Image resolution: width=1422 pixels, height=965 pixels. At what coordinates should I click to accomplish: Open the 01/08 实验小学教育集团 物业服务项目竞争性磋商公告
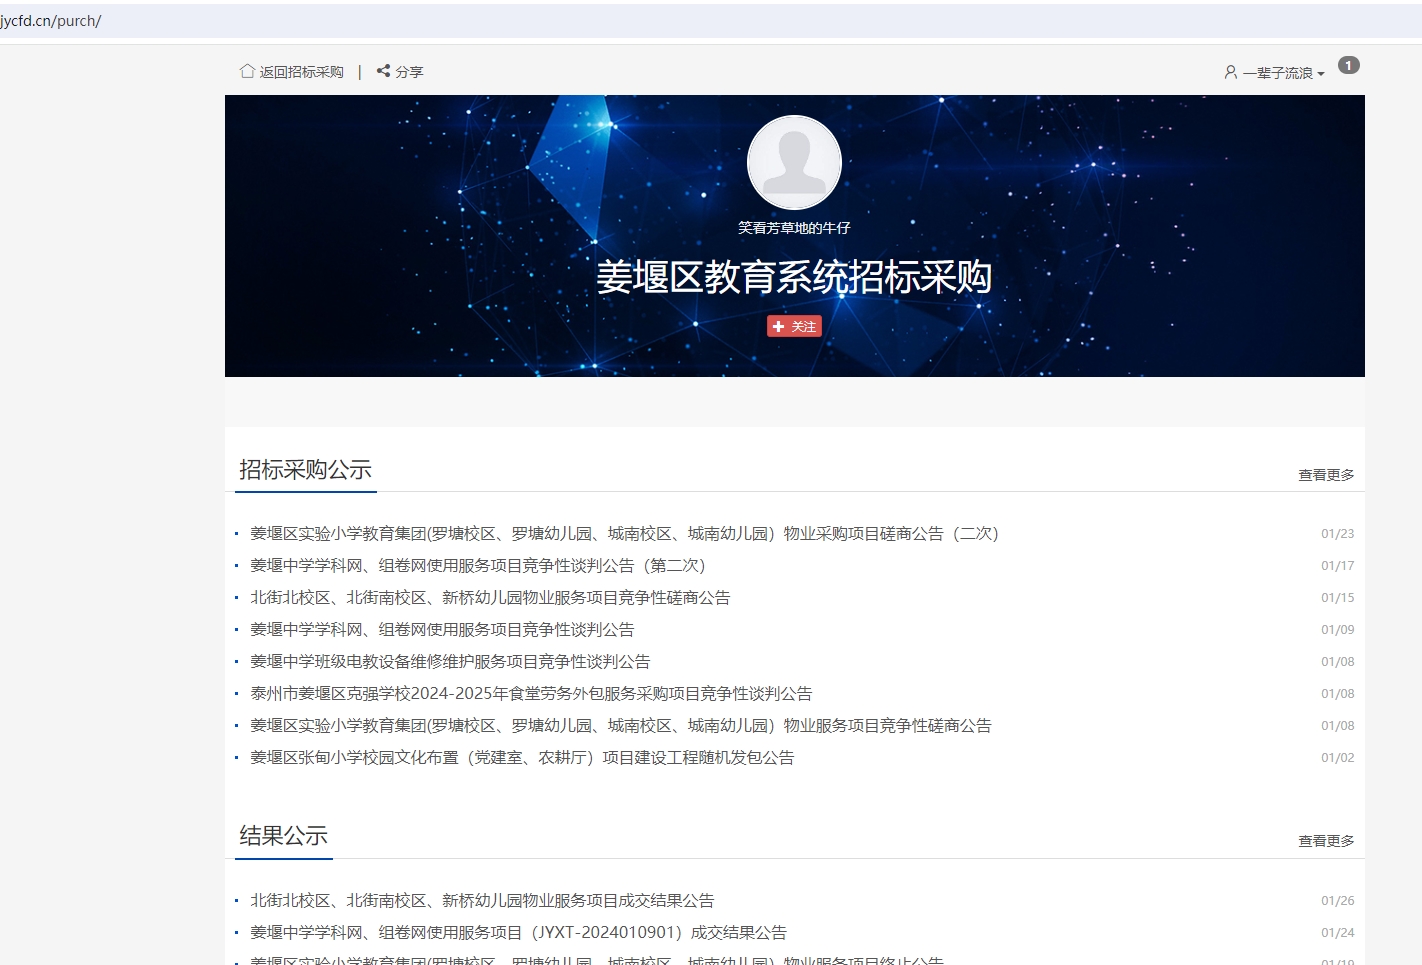coord(621,726)
